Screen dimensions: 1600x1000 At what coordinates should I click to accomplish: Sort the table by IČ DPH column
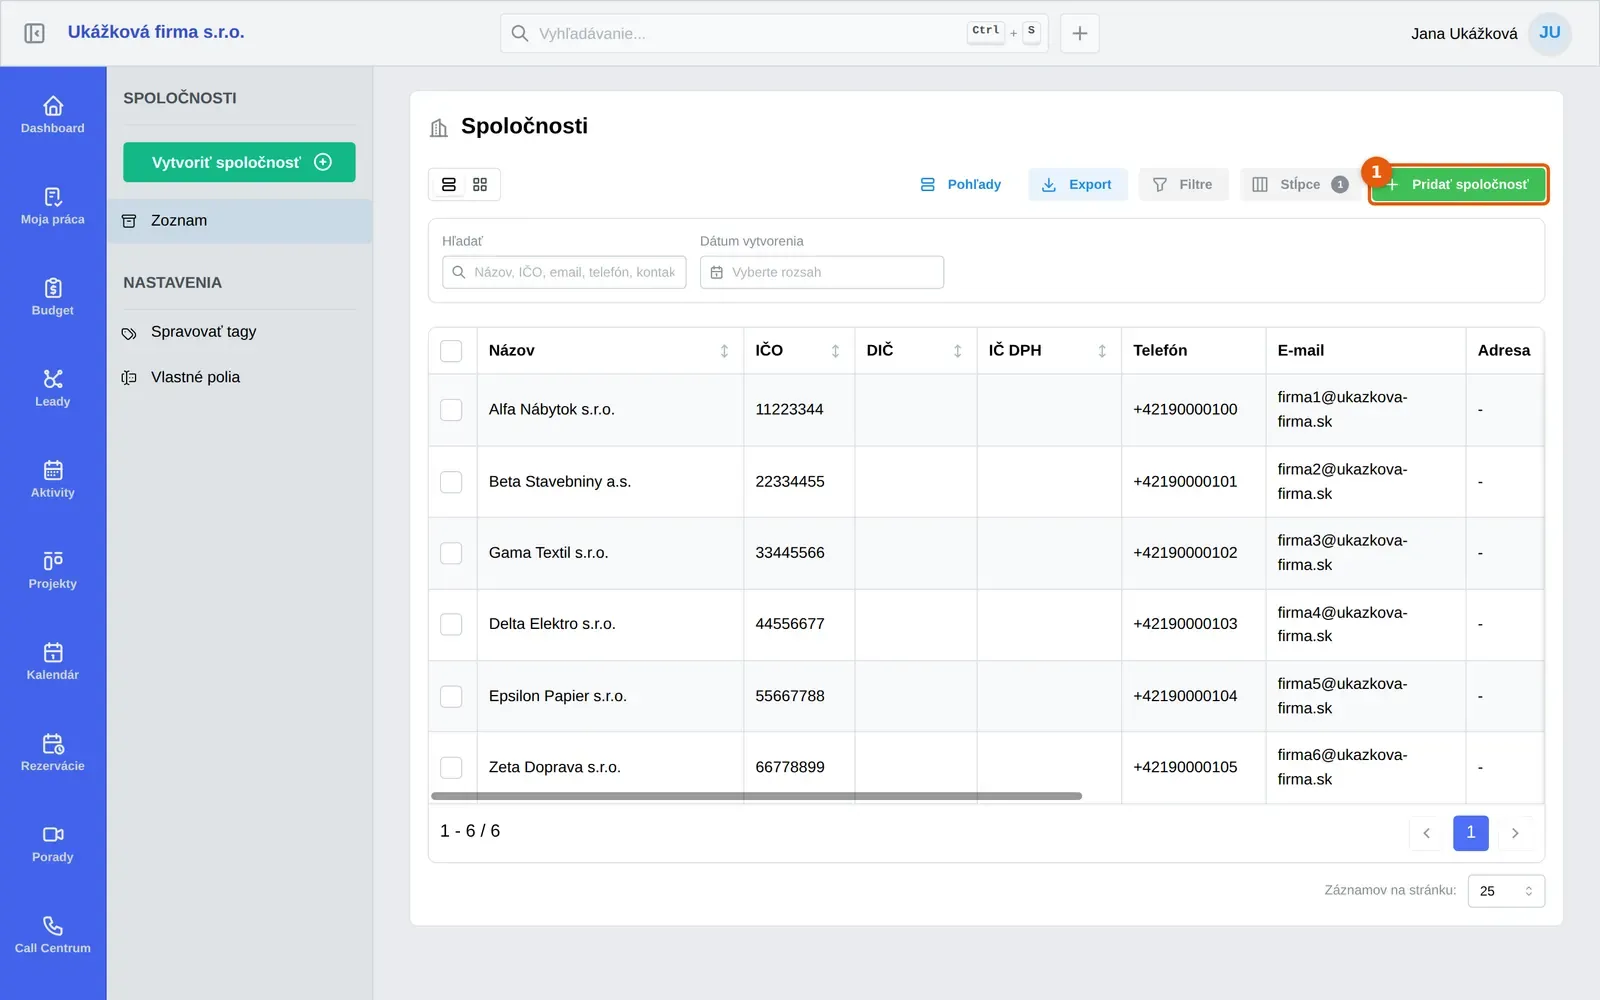pyautogui.click(x=1102, y=351)
